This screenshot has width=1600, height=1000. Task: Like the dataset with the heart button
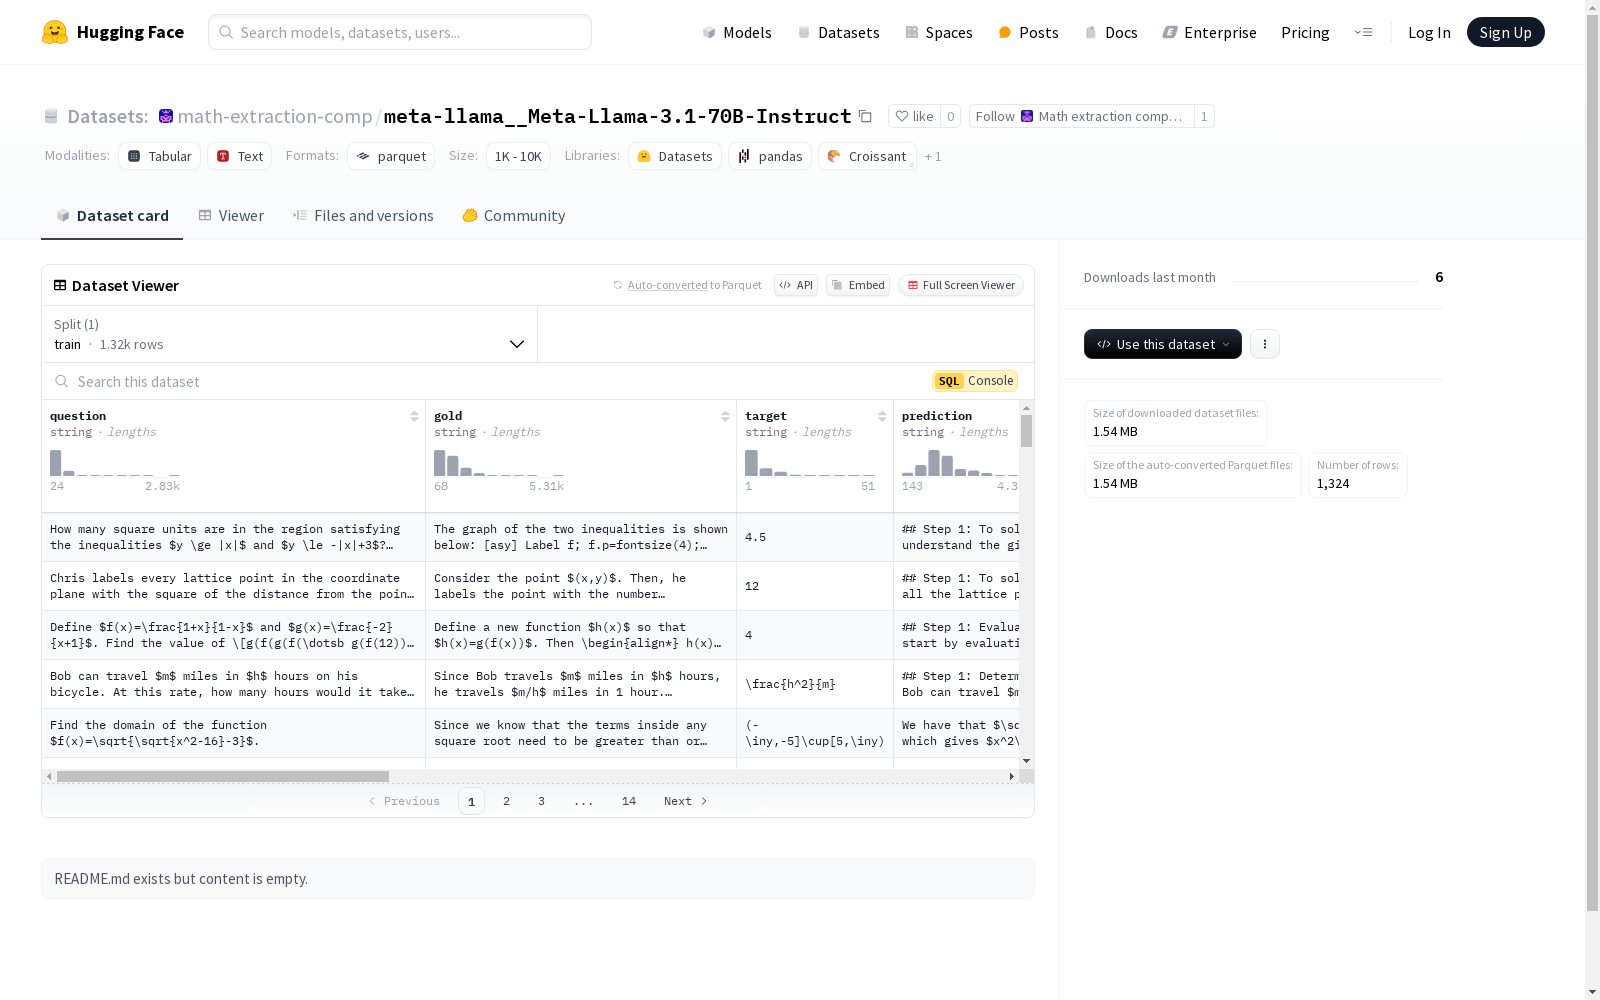tap(914, 116)
